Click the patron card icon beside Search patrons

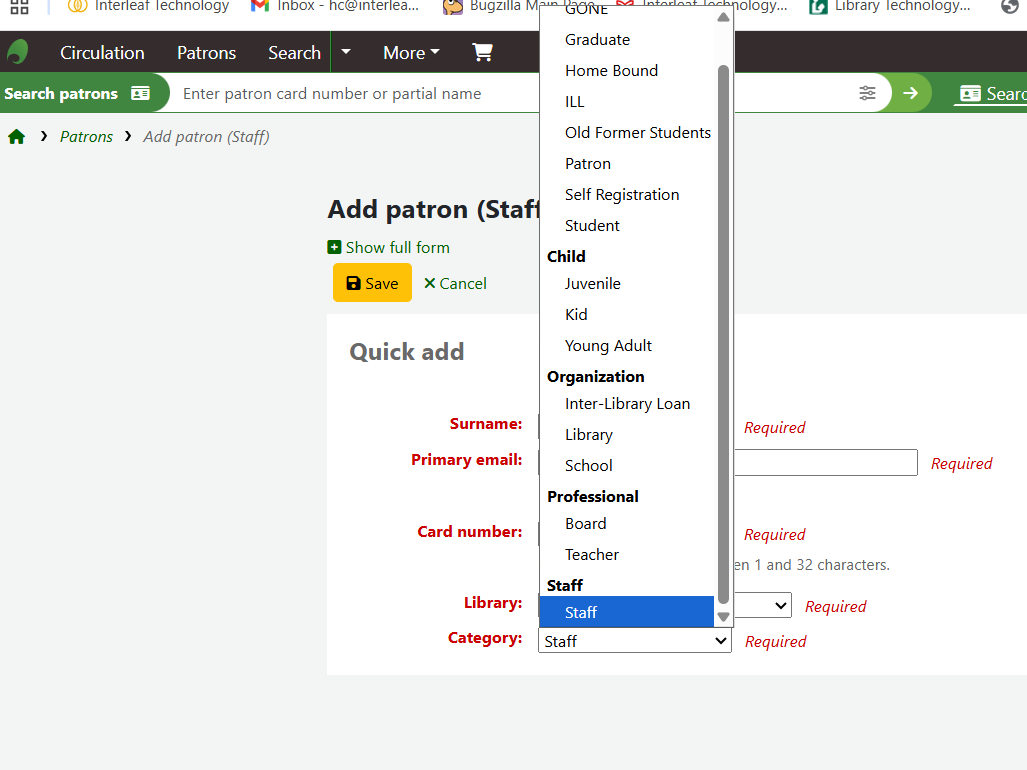[140, 94]
